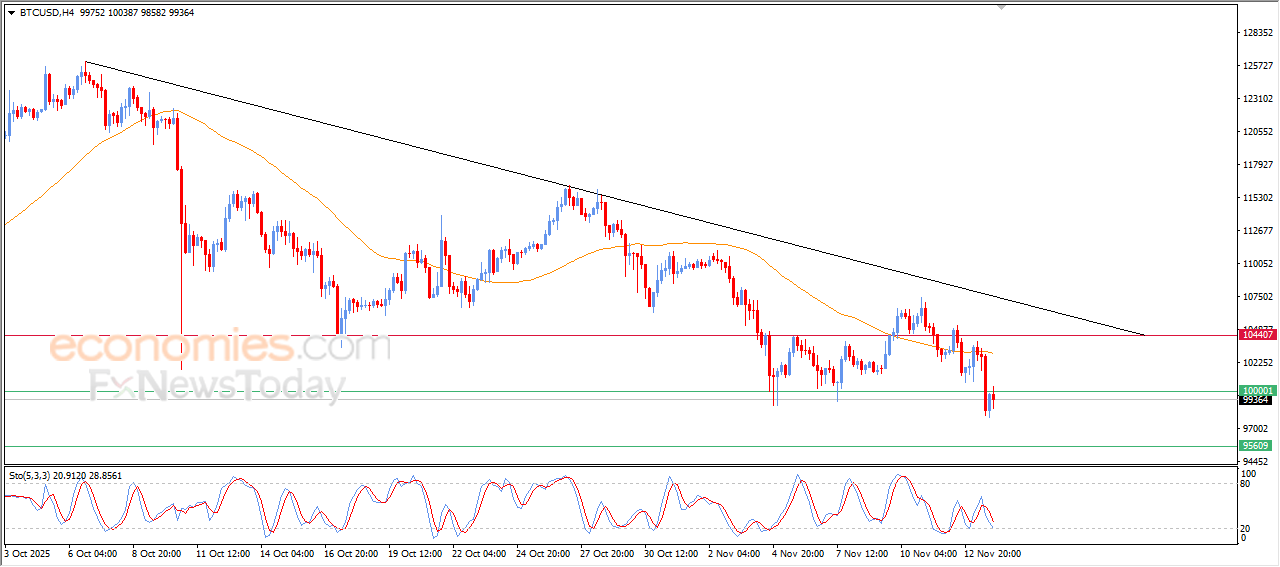The height and width of the screenshot is (567, 1280).
Task: Click the 102252 price scale value
Action: [x=1257, y=363]
